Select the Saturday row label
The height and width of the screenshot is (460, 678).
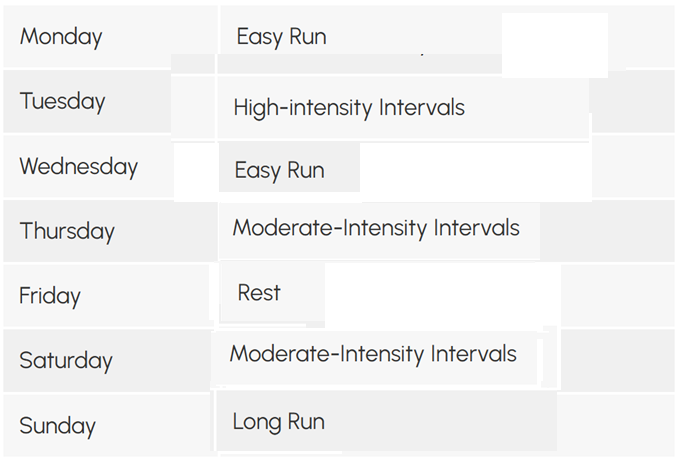66,361
